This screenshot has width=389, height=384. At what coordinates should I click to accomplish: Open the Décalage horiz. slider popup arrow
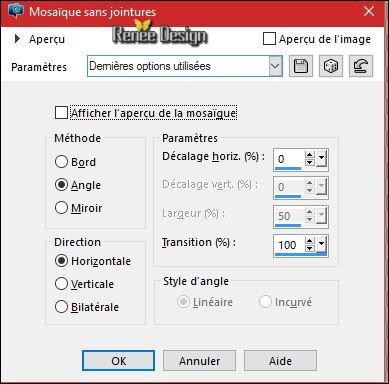pos(321,159)
